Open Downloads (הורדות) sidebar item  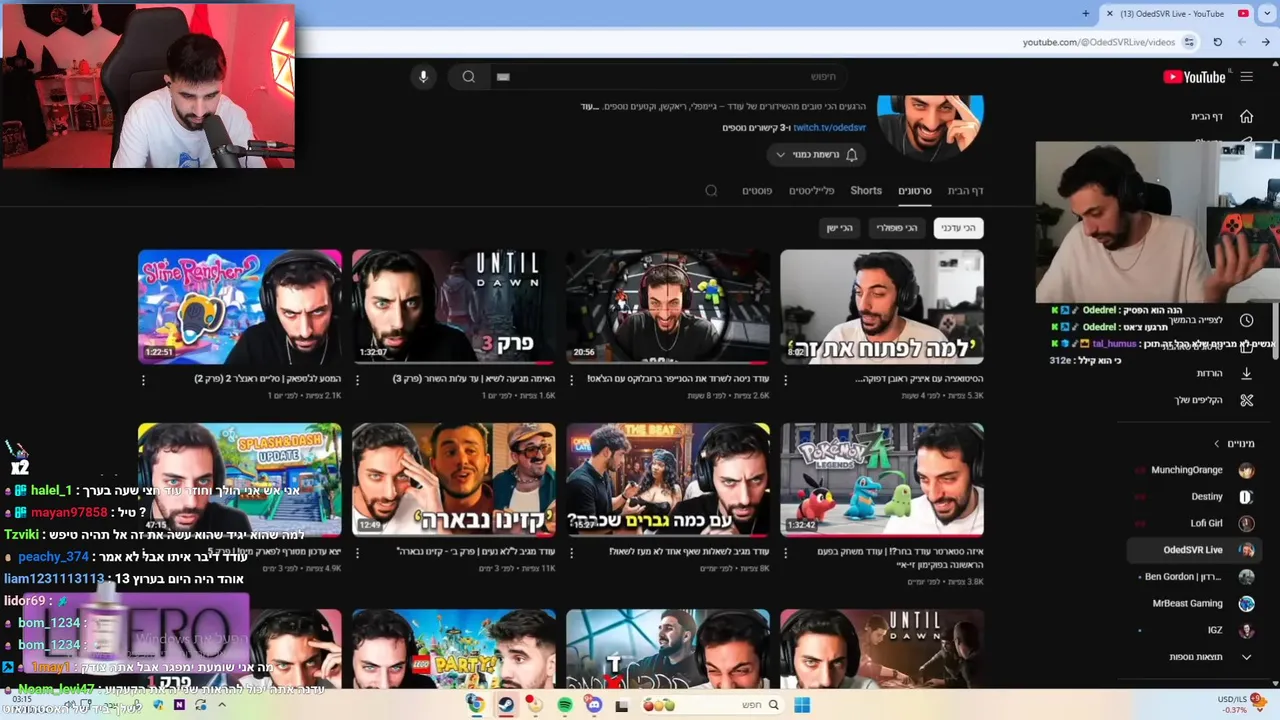(1221, 373)
